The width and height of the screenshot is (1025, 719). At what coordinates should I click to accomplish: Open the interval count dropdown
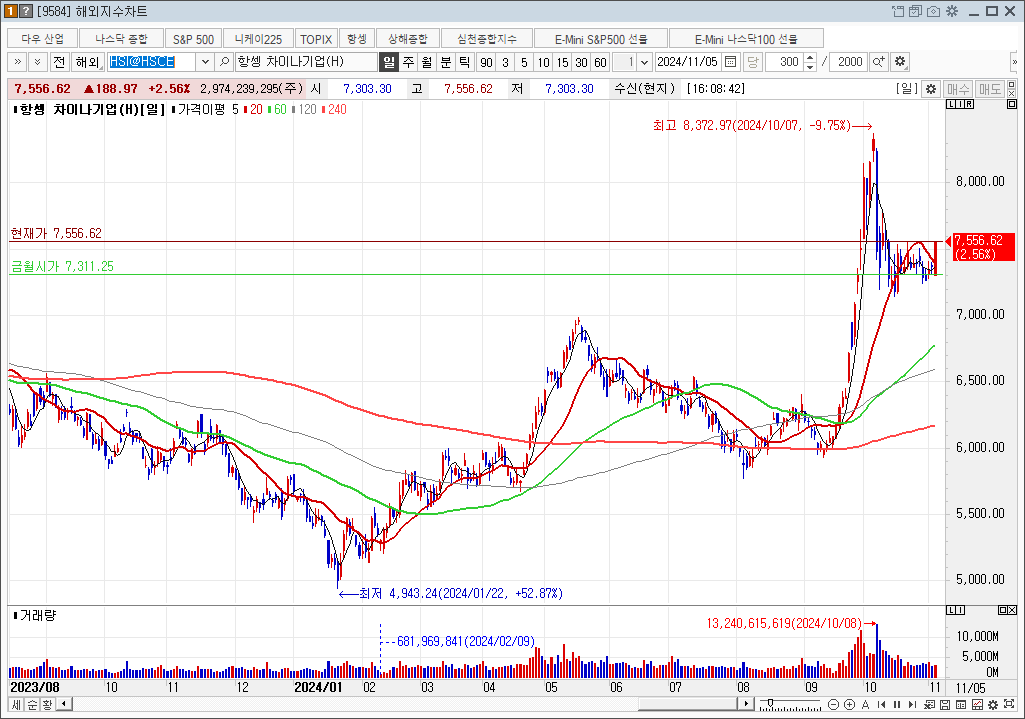click(x=644, y=62)
